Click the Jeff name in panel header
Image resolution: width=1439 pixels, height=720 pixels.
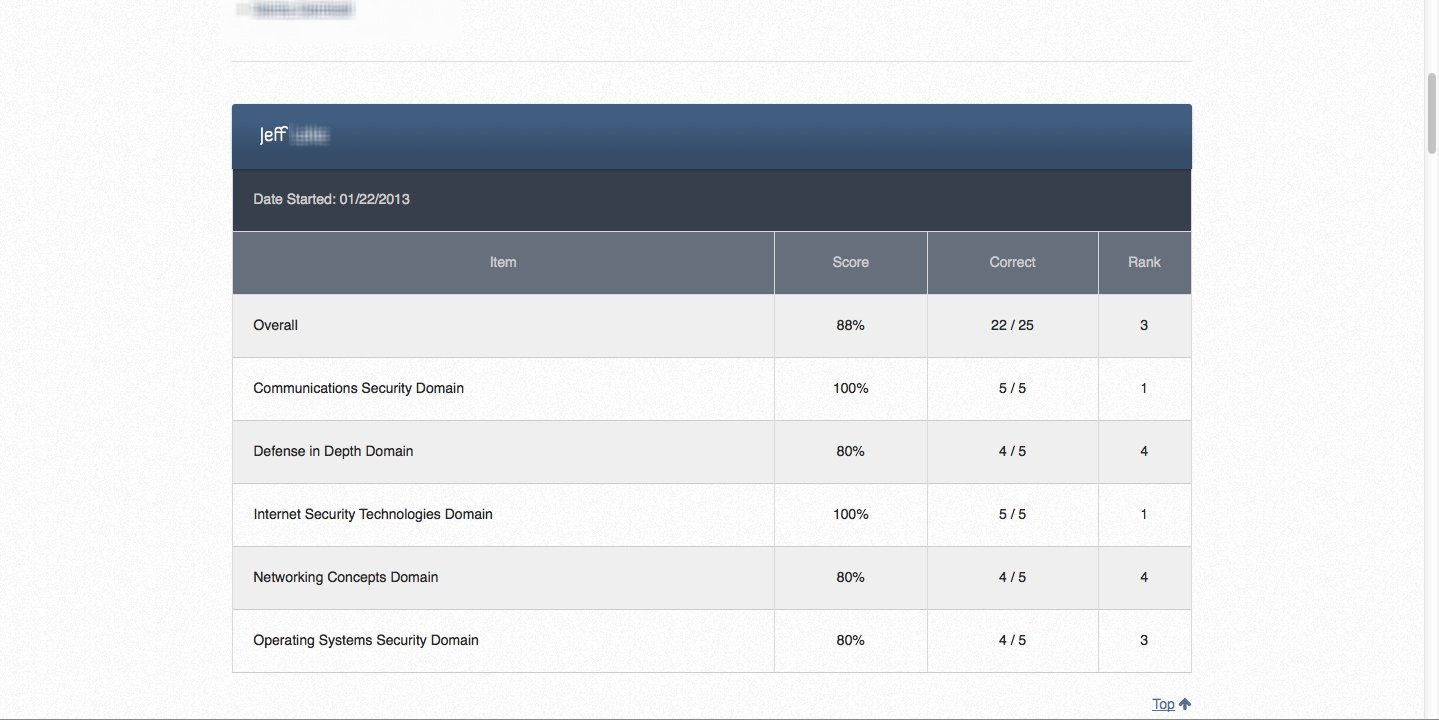pos(273,135)
